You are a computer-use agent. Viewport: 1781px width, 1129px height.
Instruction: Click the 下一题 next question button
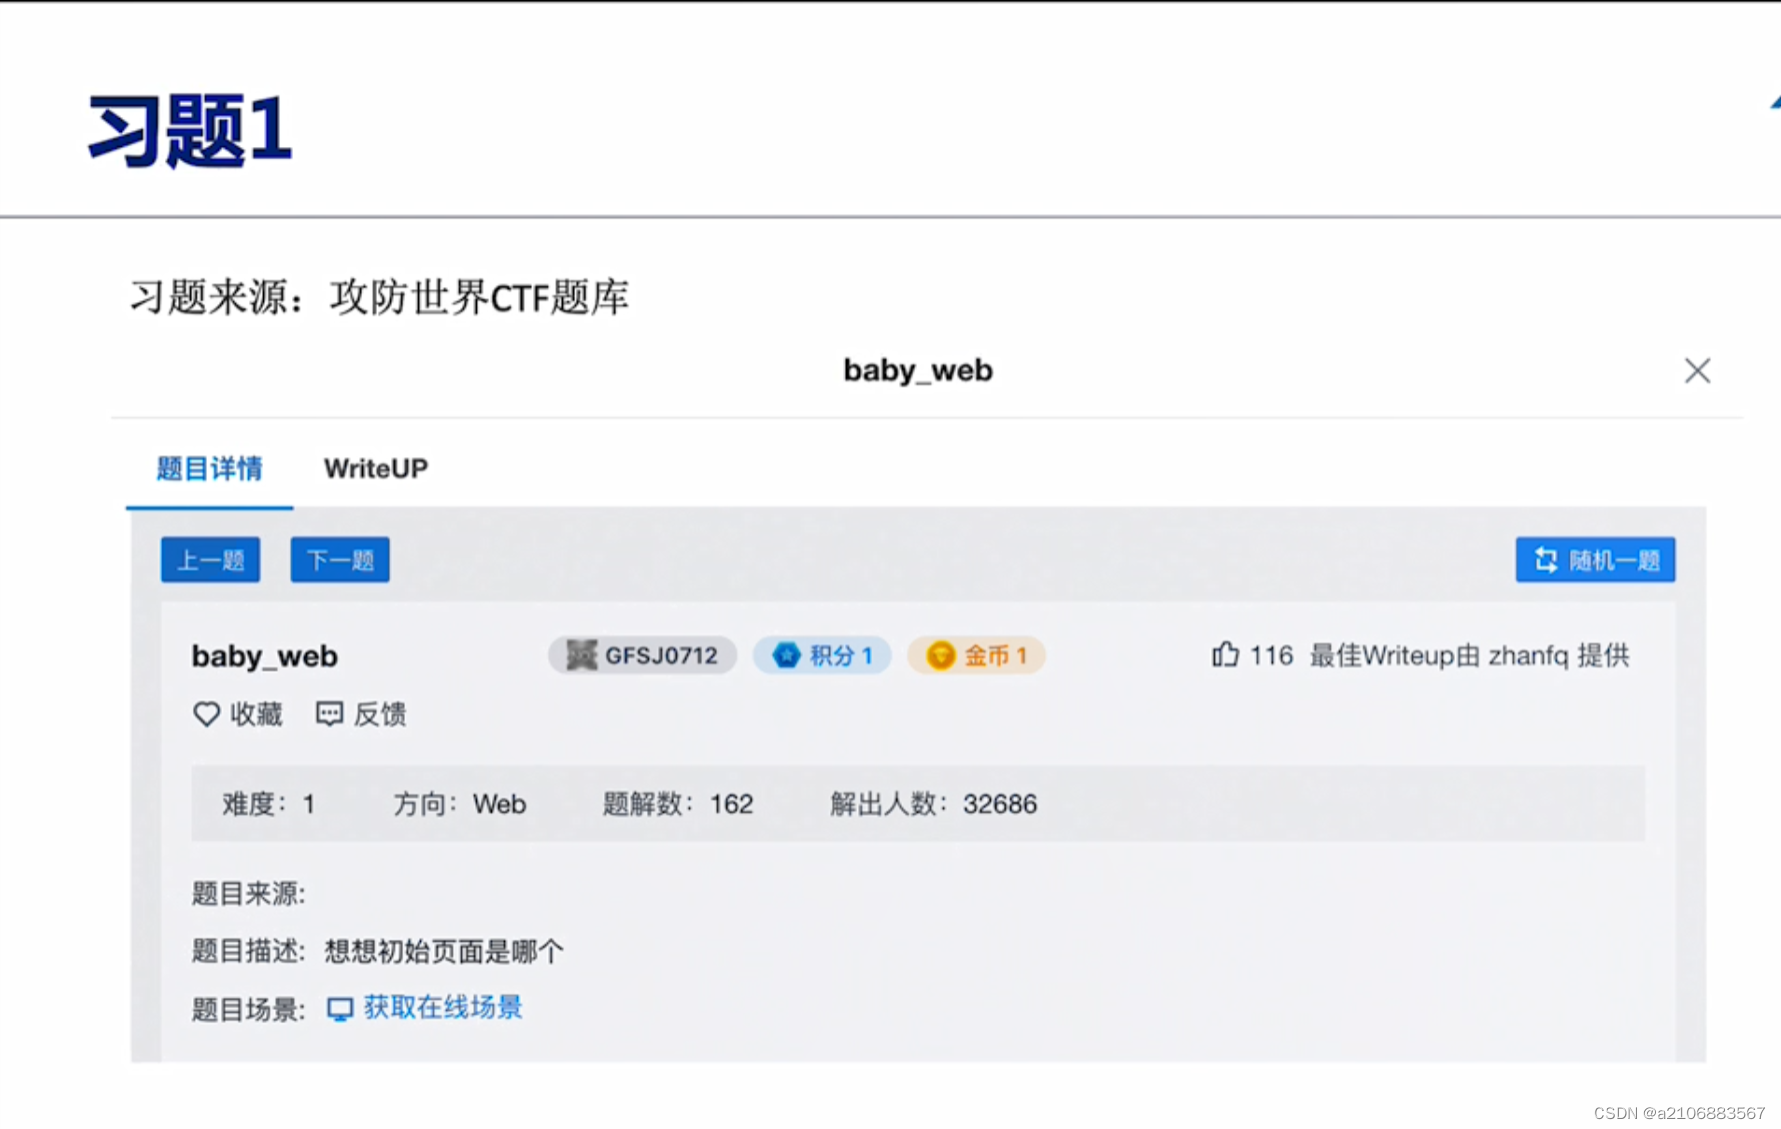point(339,560)
